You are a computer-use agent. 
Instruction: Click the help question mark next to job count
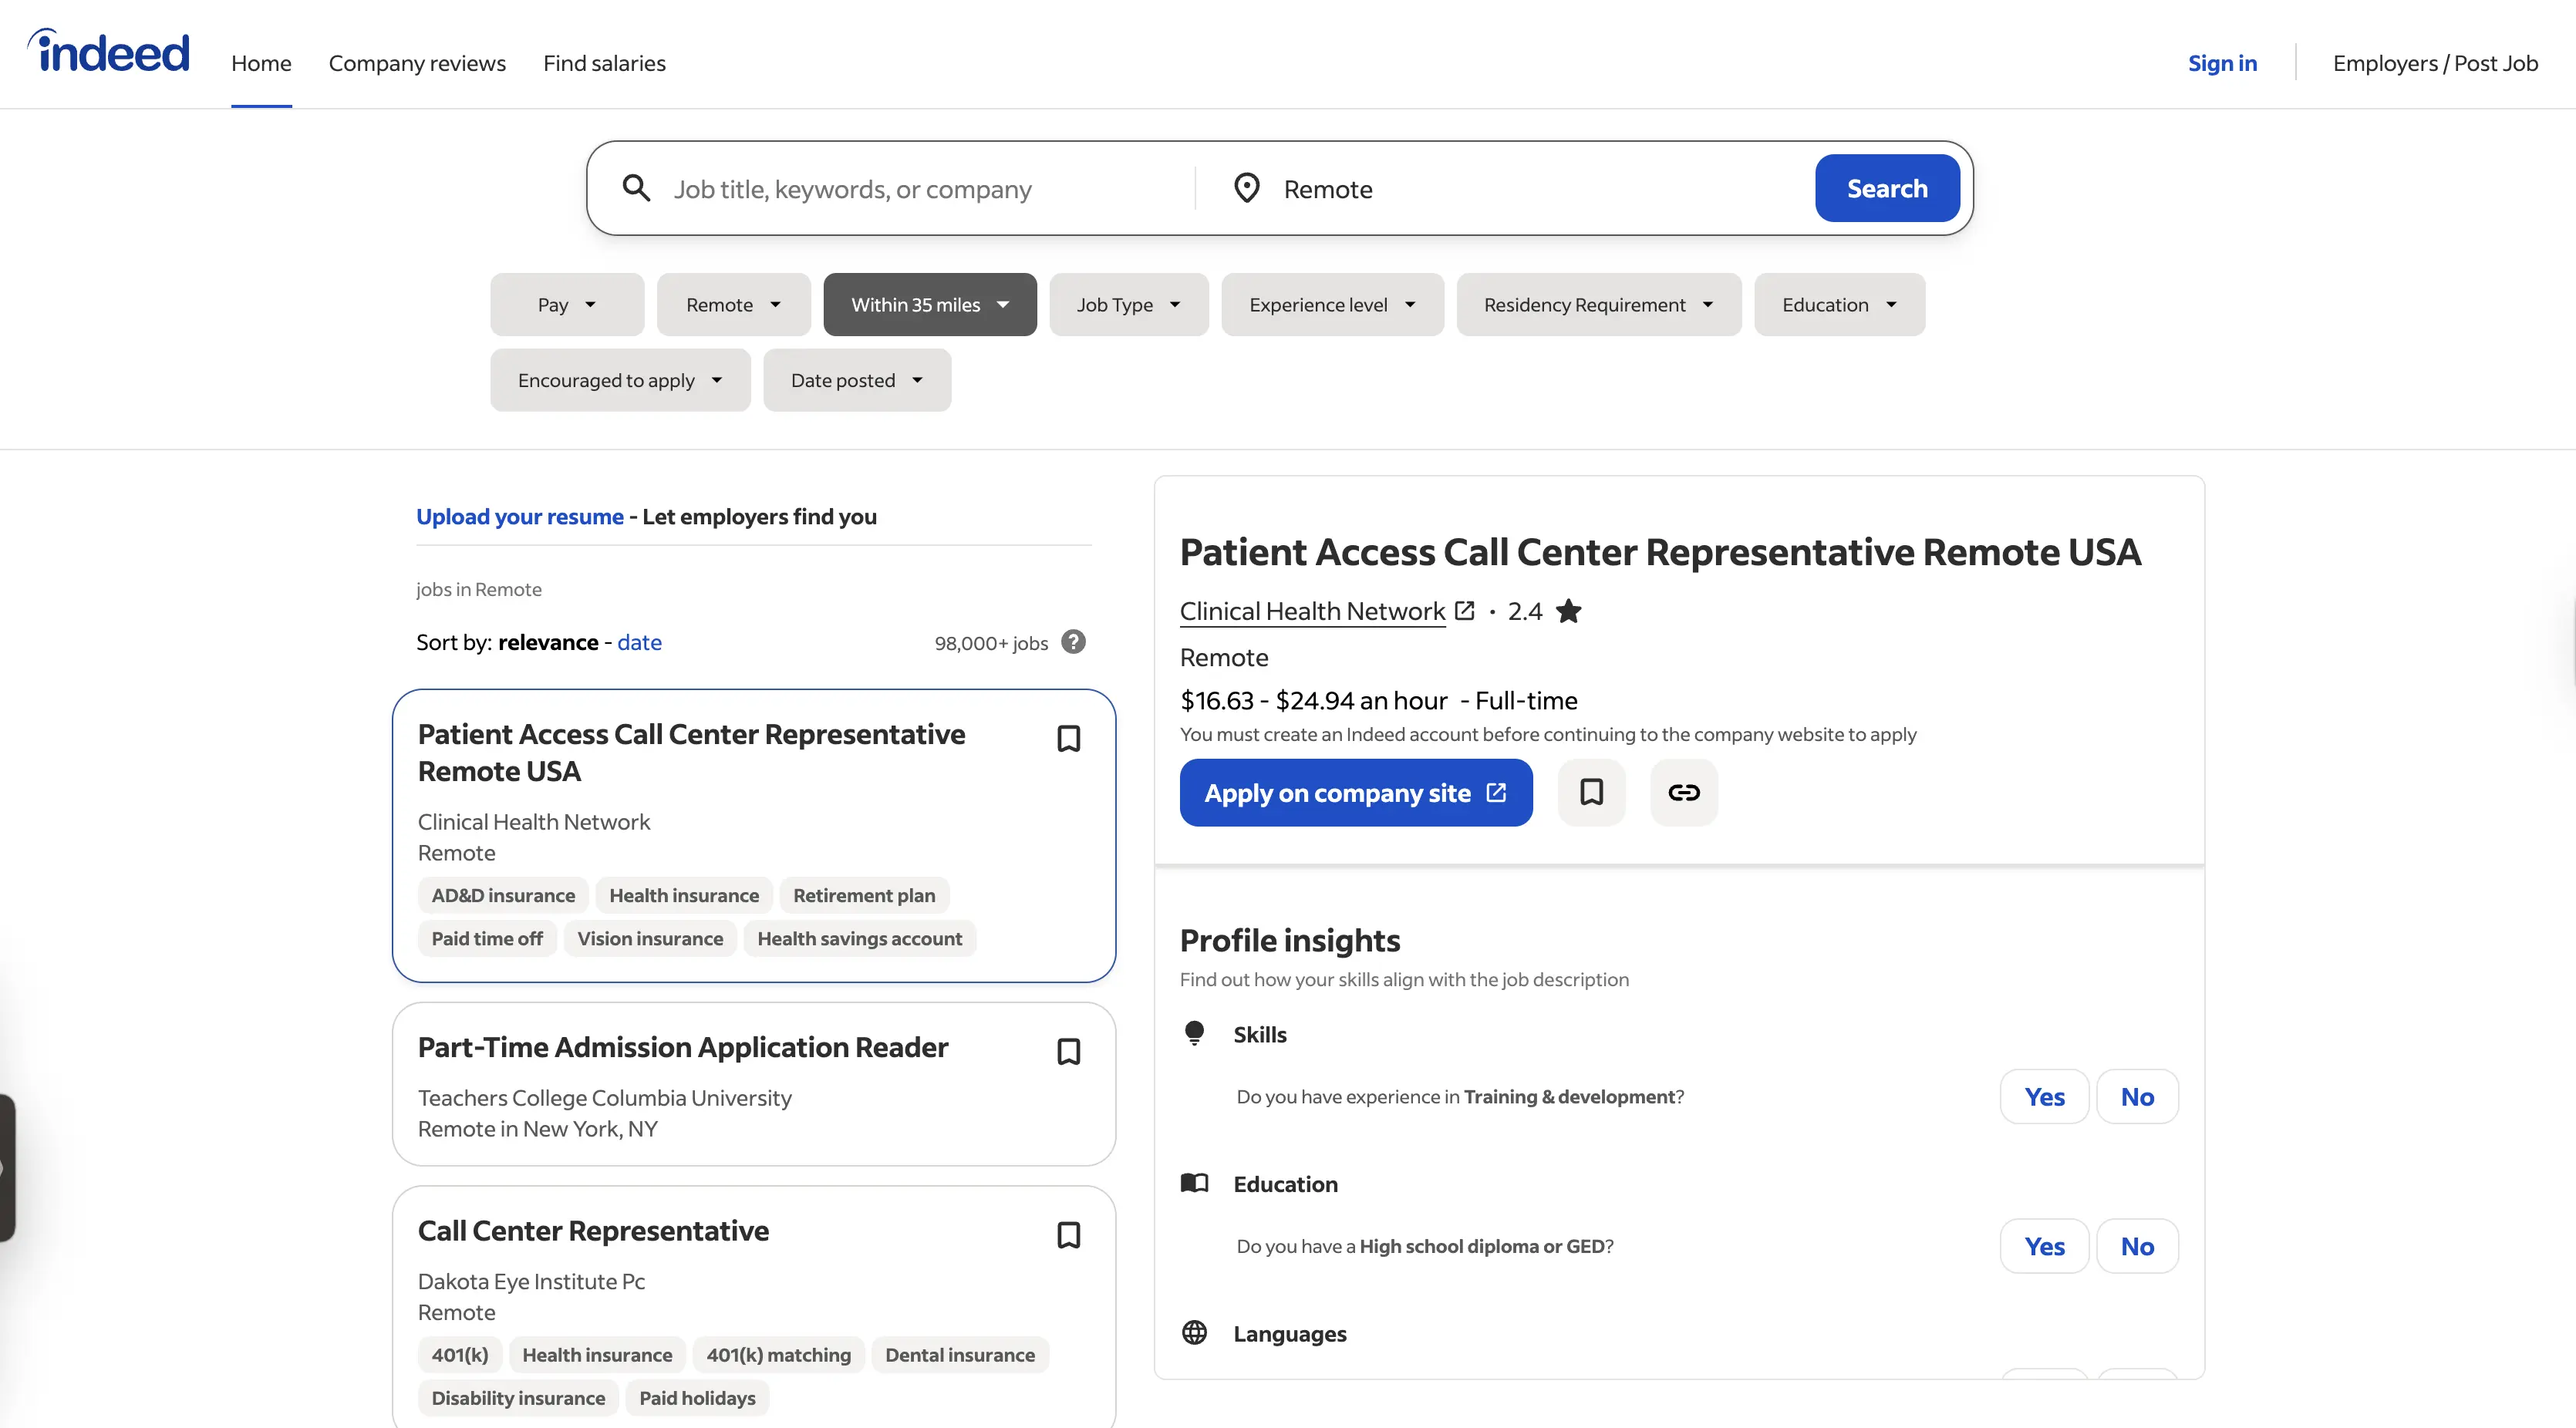tap(1073, 642)
